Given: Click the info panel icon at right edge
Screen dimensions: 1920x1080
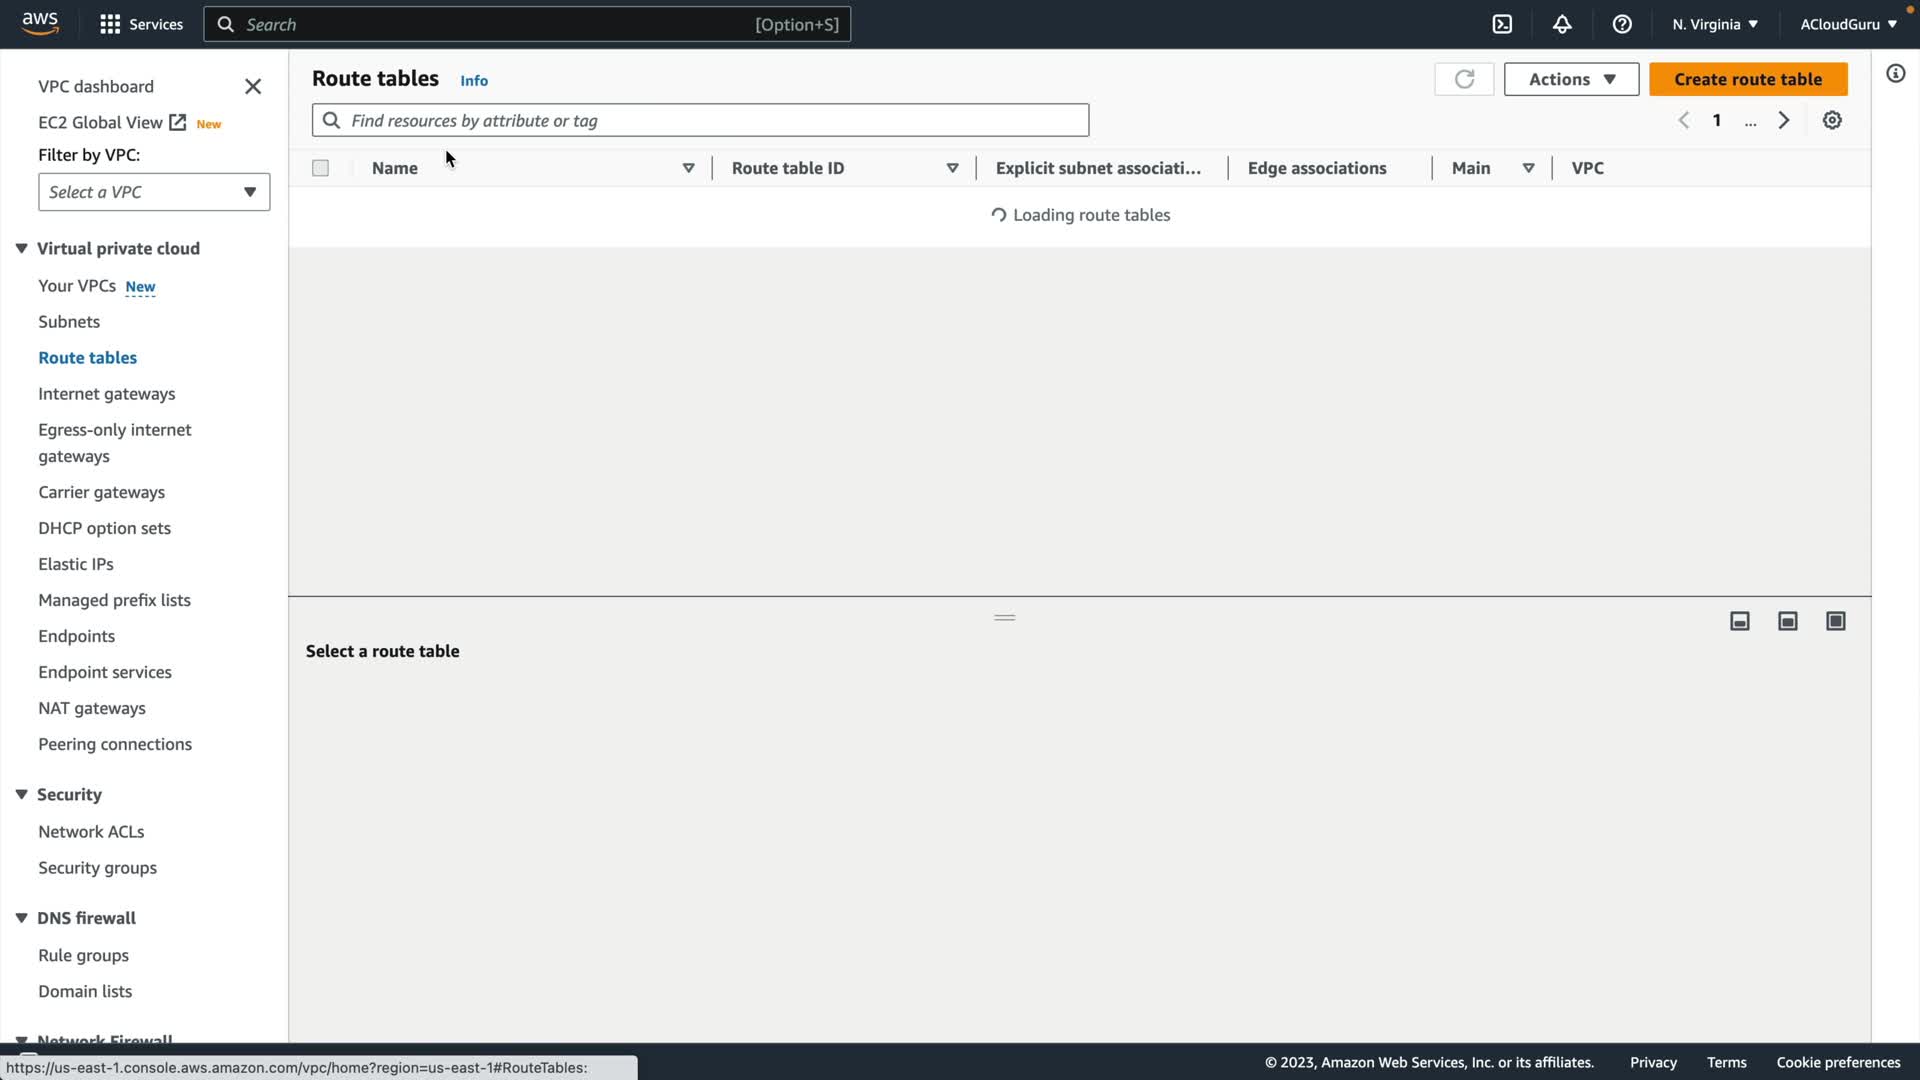Looking at the screenshot, I should [1895, 73].
